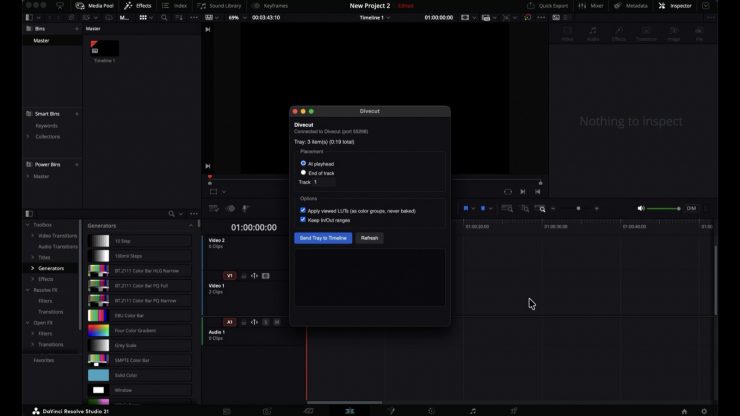Select the Generators category
The height and width of the screenshot is (416, 740).
click(x=51, y=268)
